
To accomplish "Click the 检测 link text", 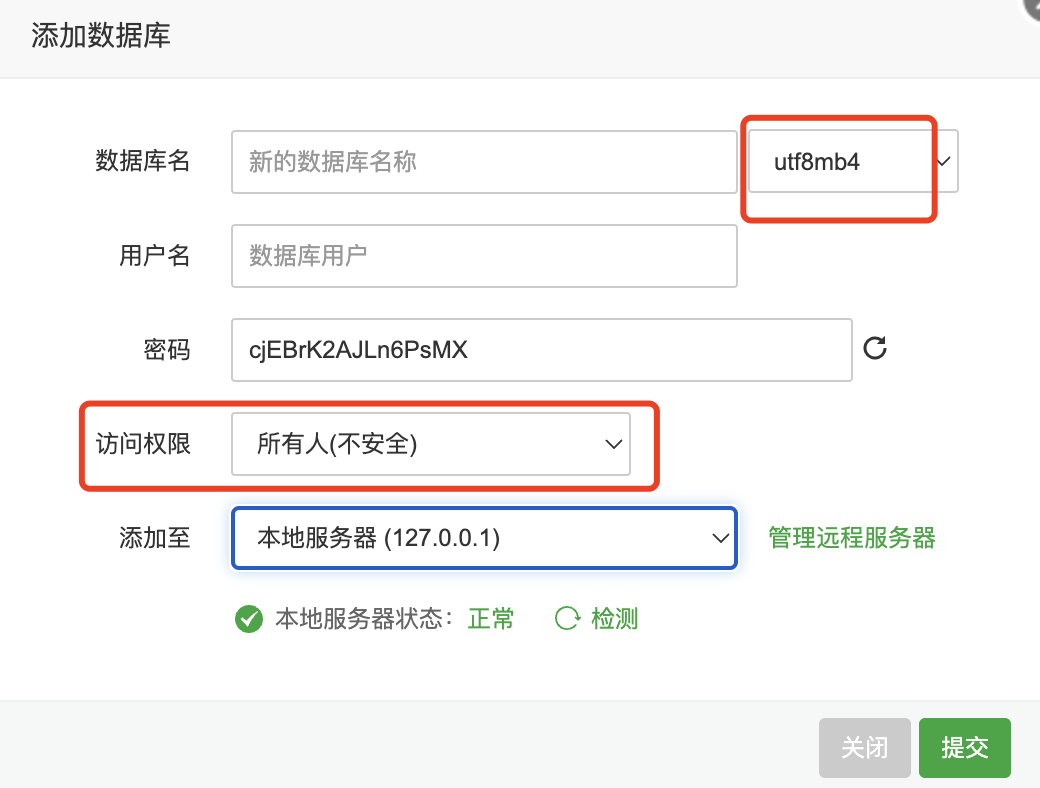I will tap(614, 618).
